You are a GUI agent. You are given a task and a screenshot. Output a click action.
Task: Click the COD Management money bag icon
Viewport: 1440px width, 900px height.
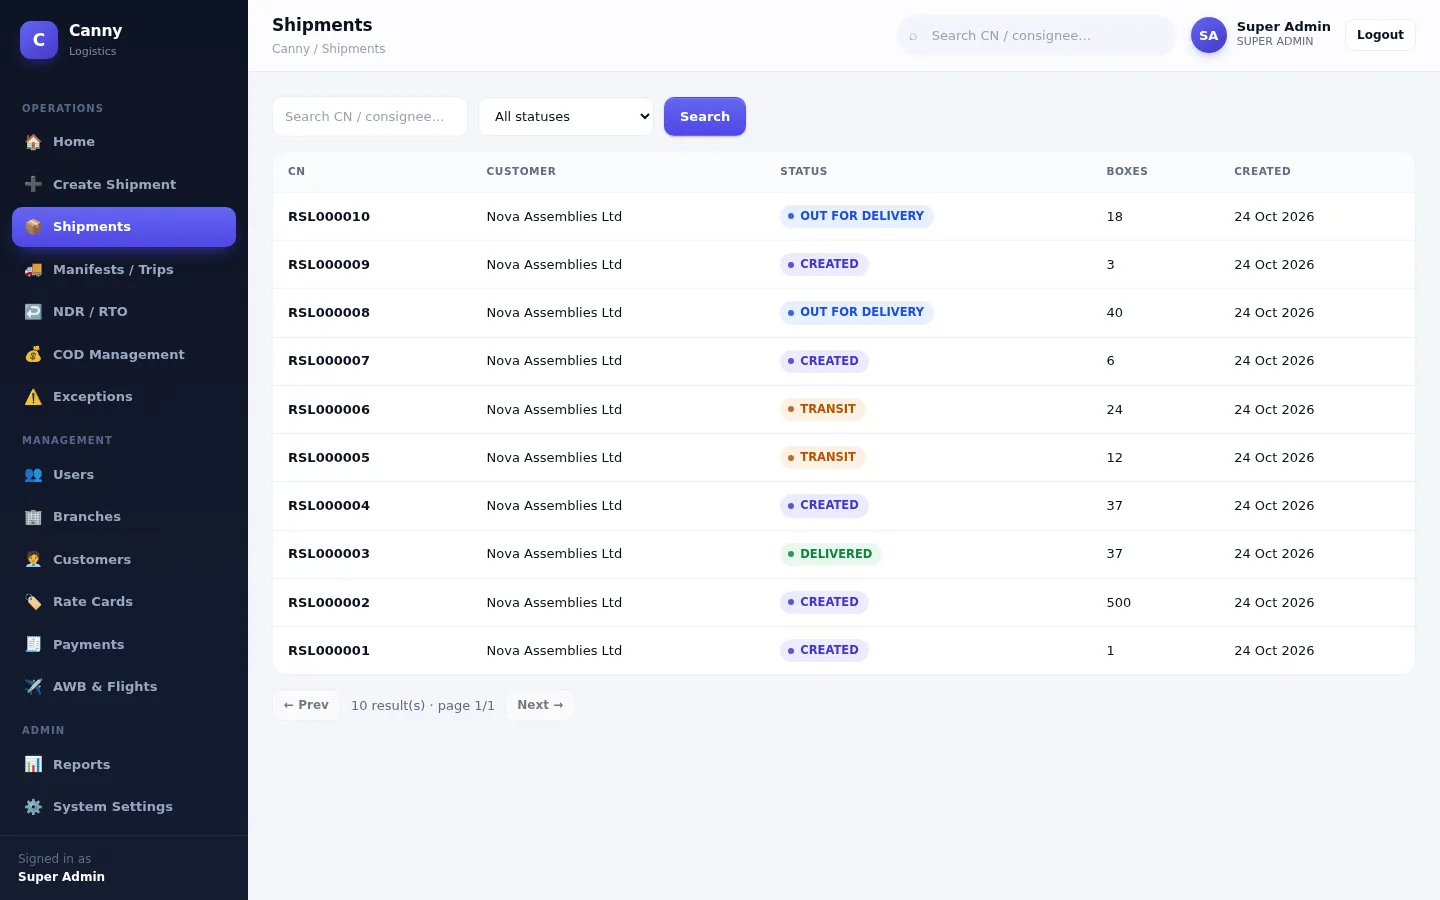[33, 354]
